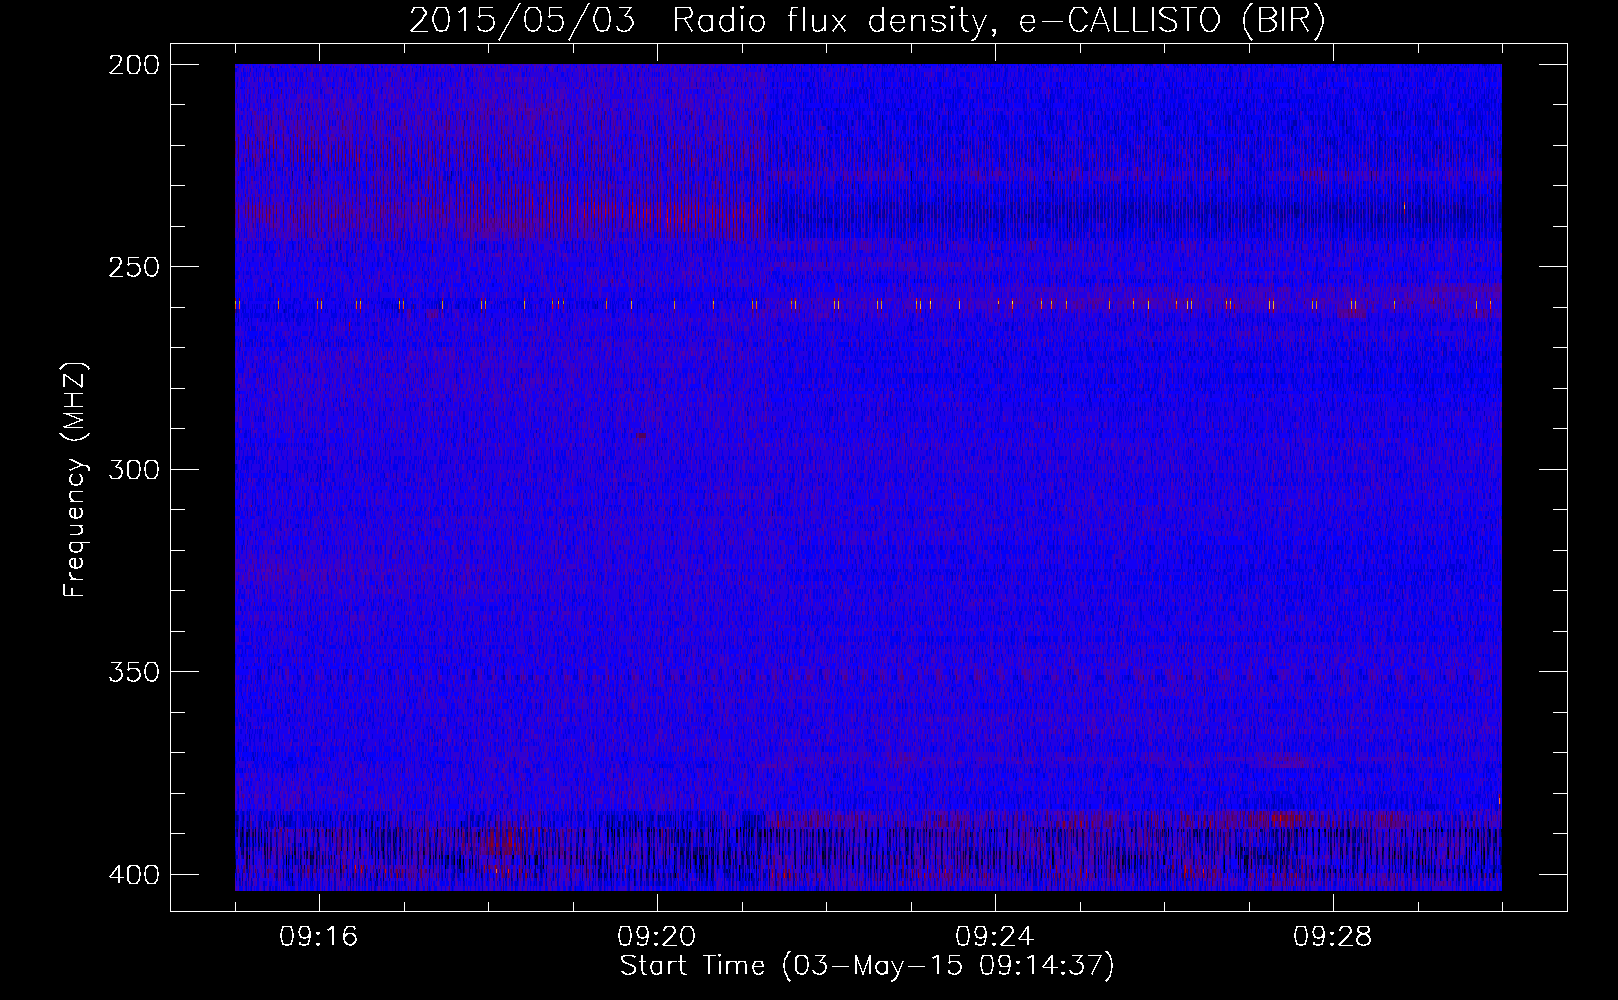Click the 300 frequency tick label
Image resolution: width=1618 pixels, height=1000 pixels.
click(x=133, y=469)
